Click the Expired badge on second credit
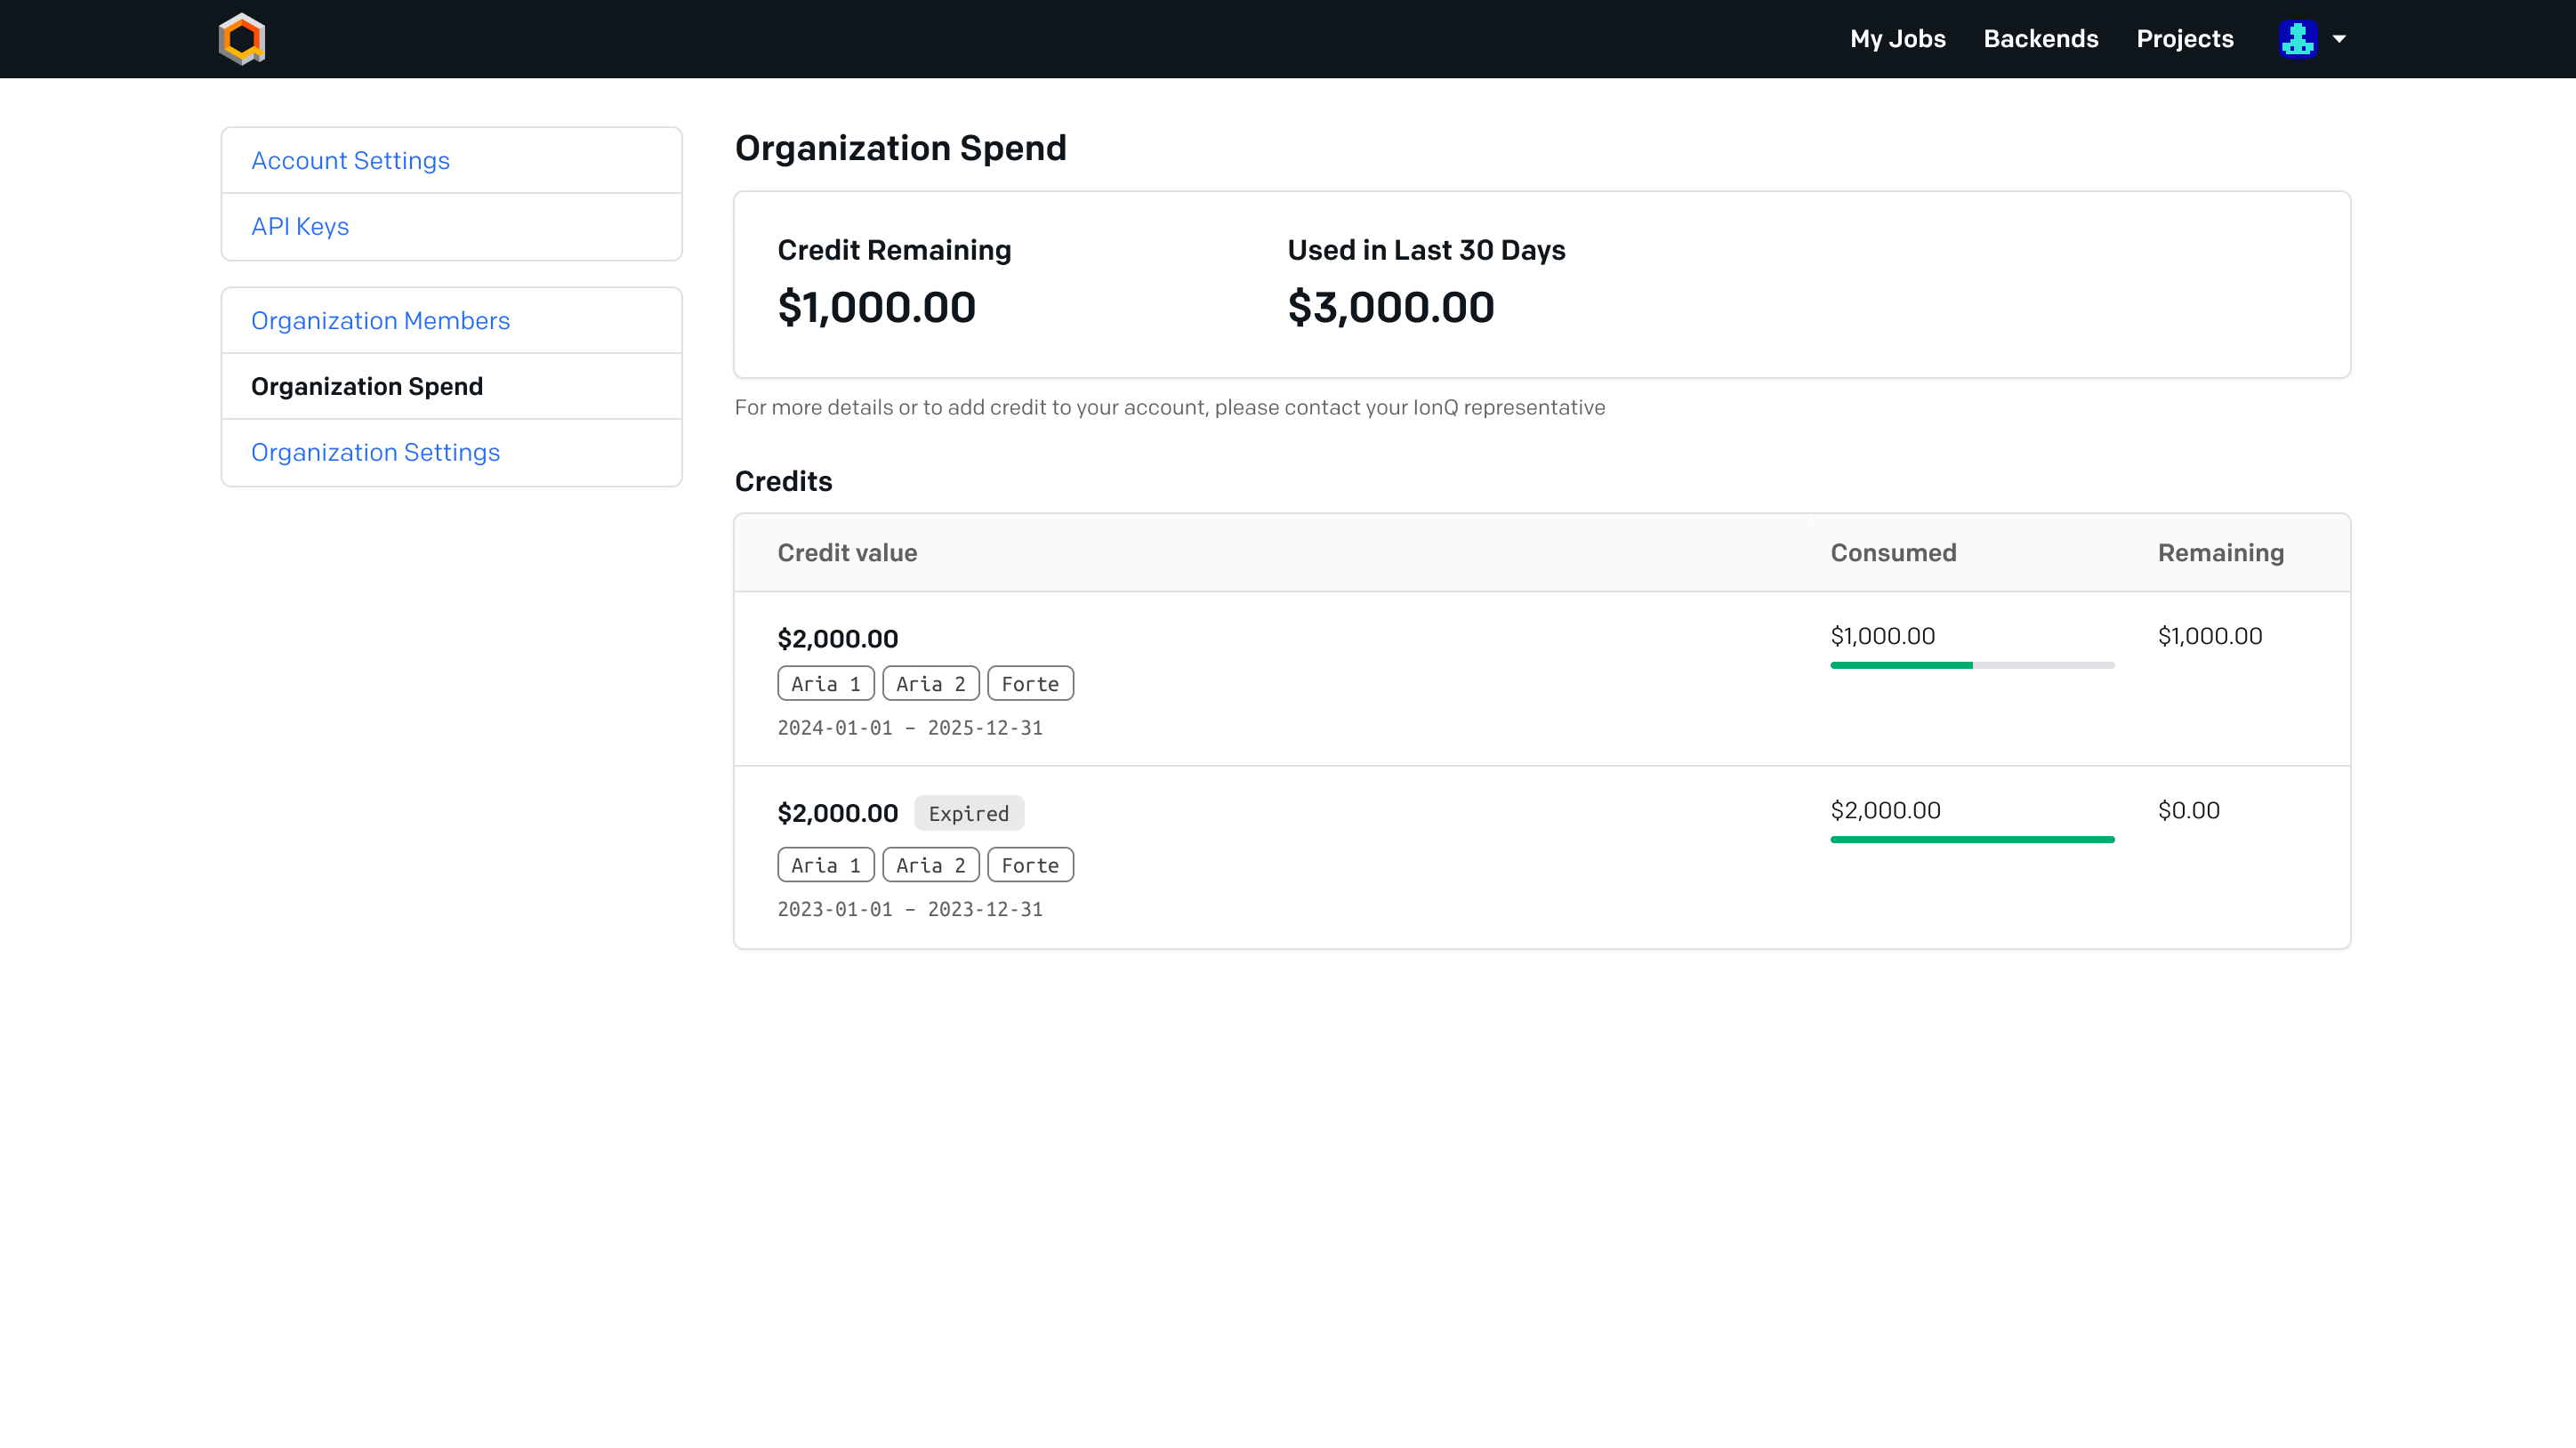Image resolution: width=2576 pixels, height=1448 pixels. (970, 813)
